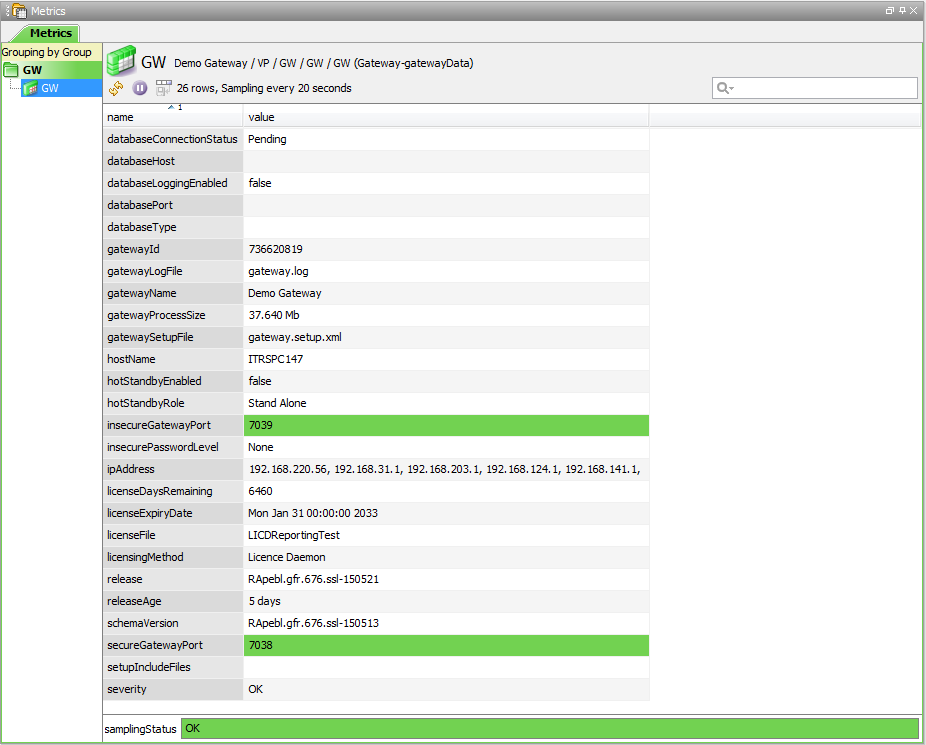Sort by the name column header

172,117
